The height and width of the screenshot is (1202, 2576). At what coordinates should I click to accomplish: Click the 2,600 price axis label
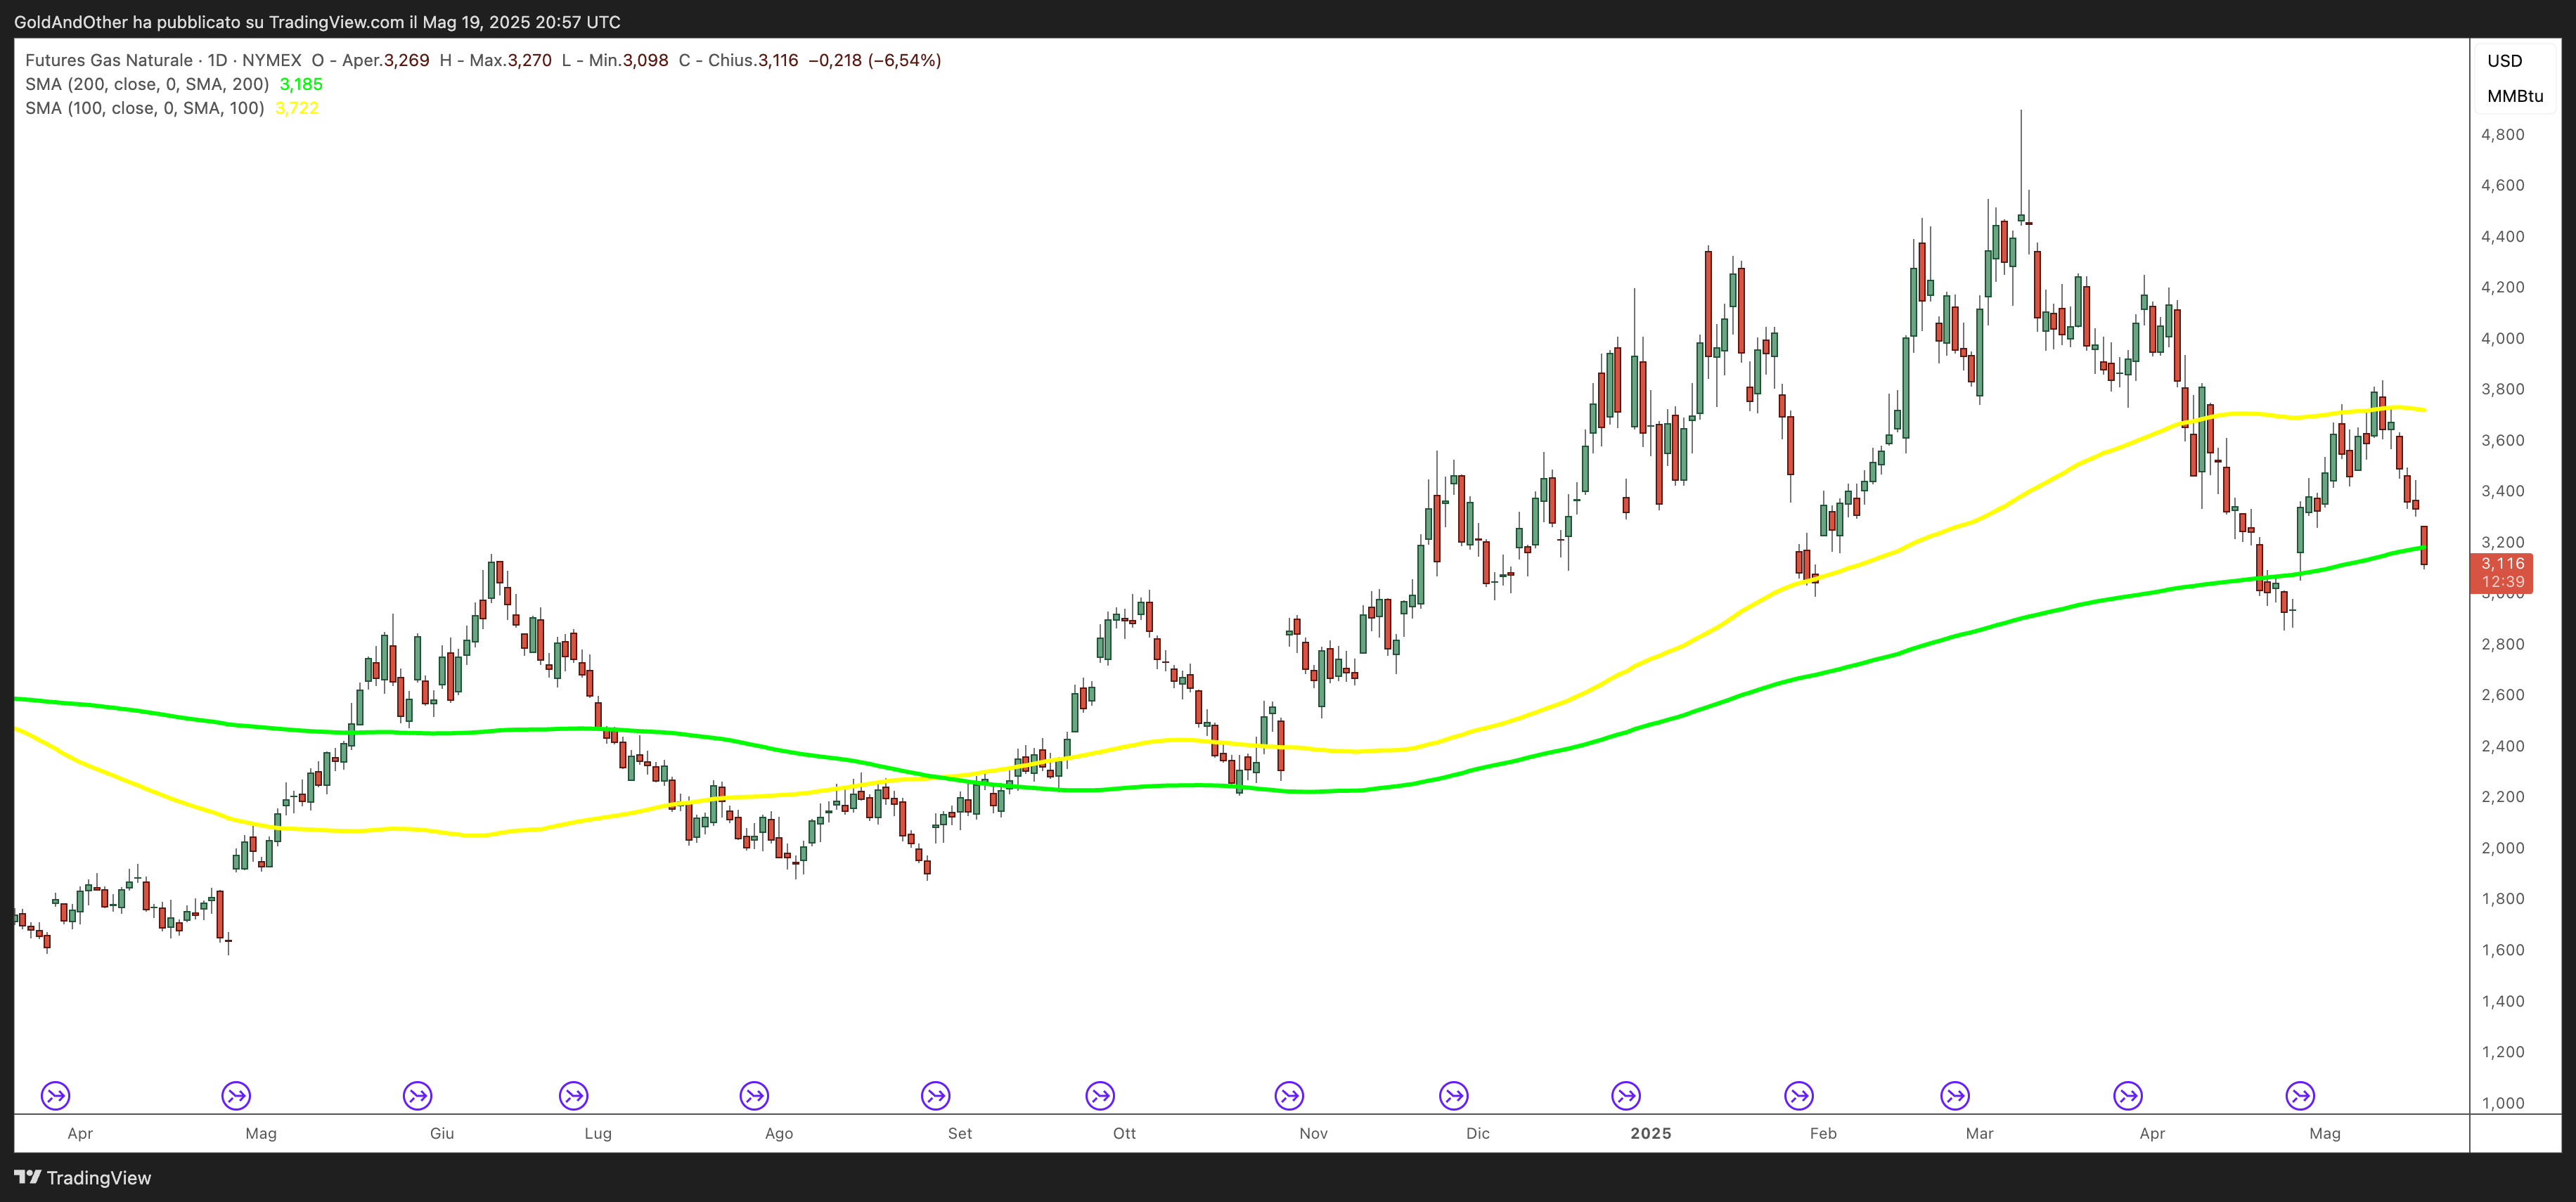point(2503,695)
